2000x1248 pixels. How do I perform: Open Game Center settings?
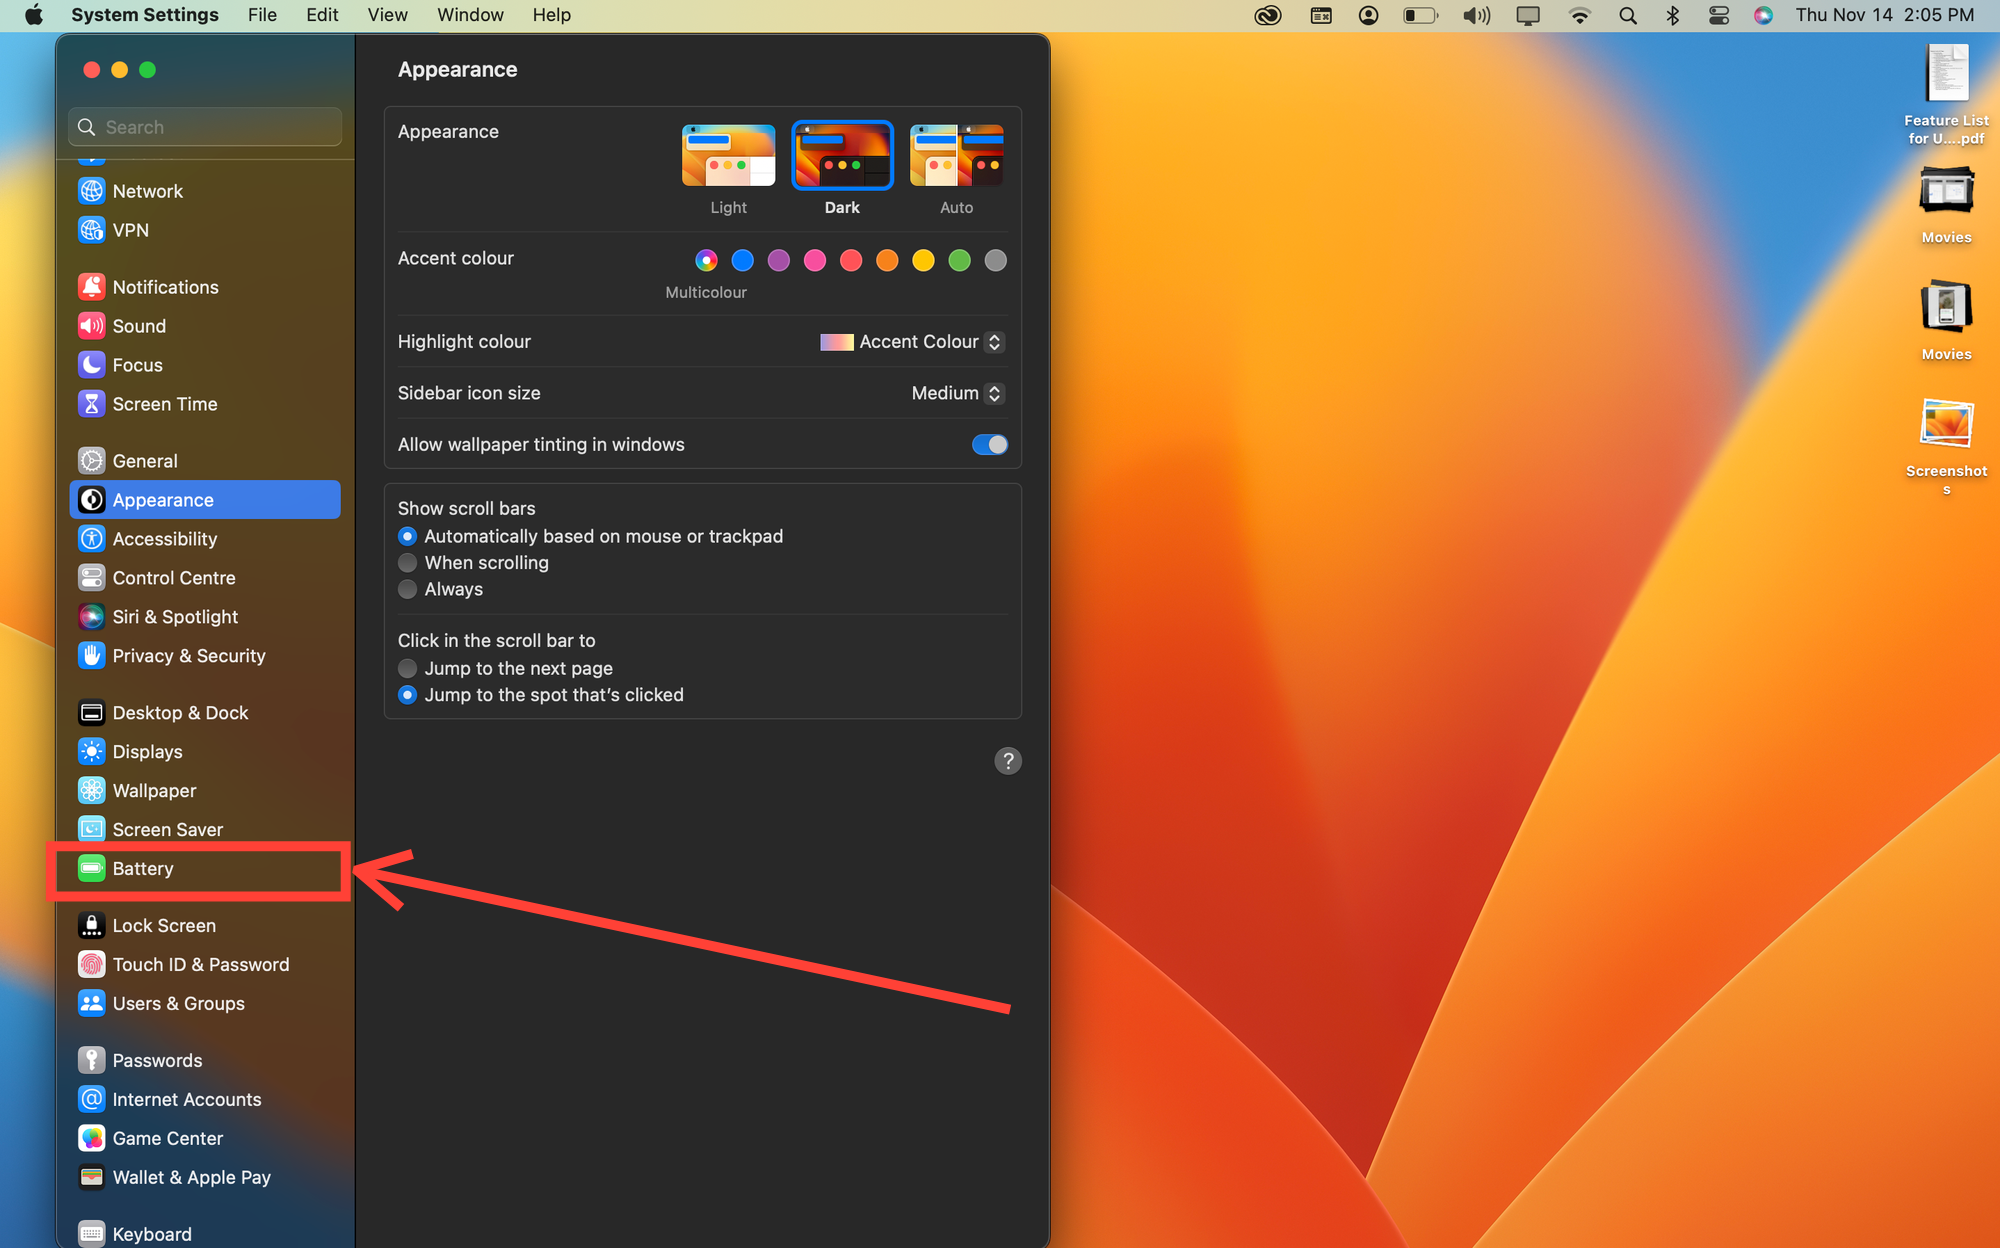click(x=167, y=1138)
